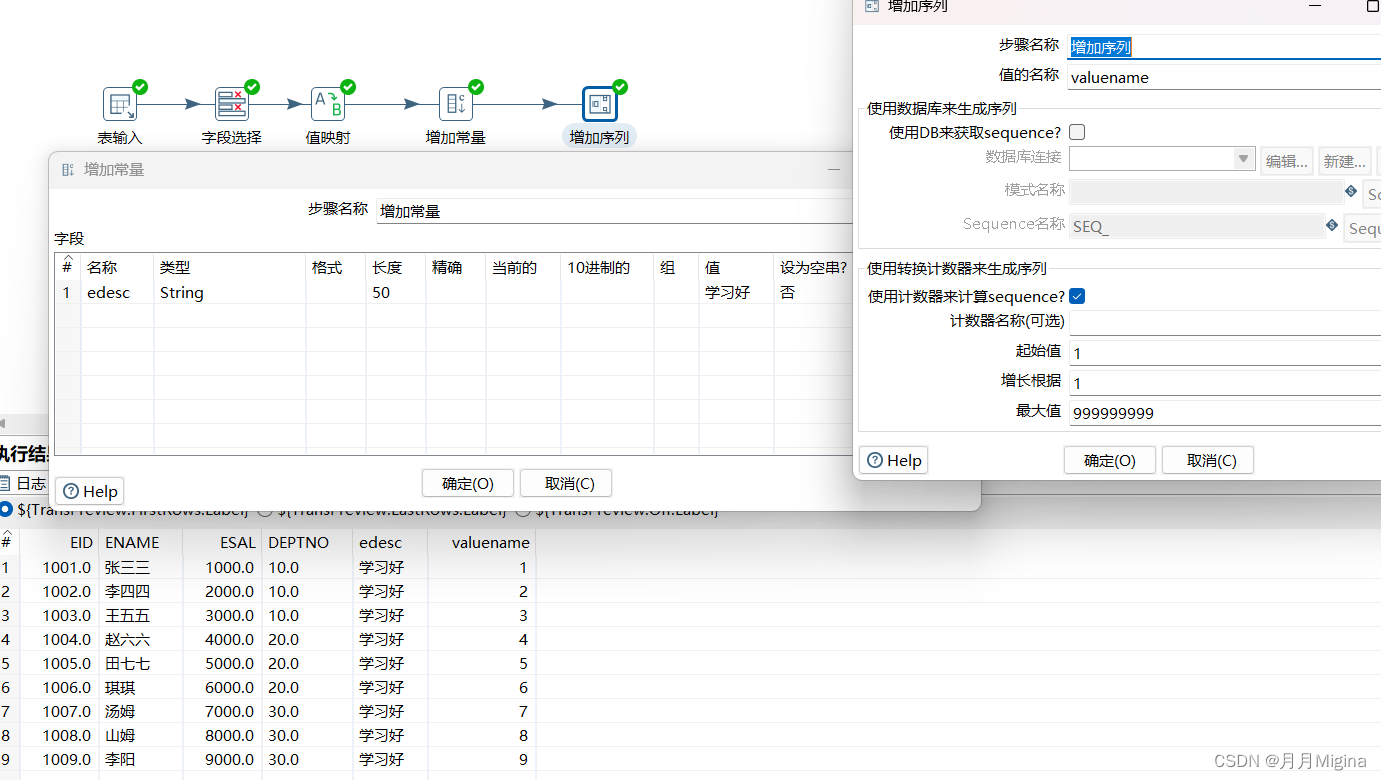Click the 山姆 name cell
Viewport: 1381px width, 780px height.
[140, 735]
